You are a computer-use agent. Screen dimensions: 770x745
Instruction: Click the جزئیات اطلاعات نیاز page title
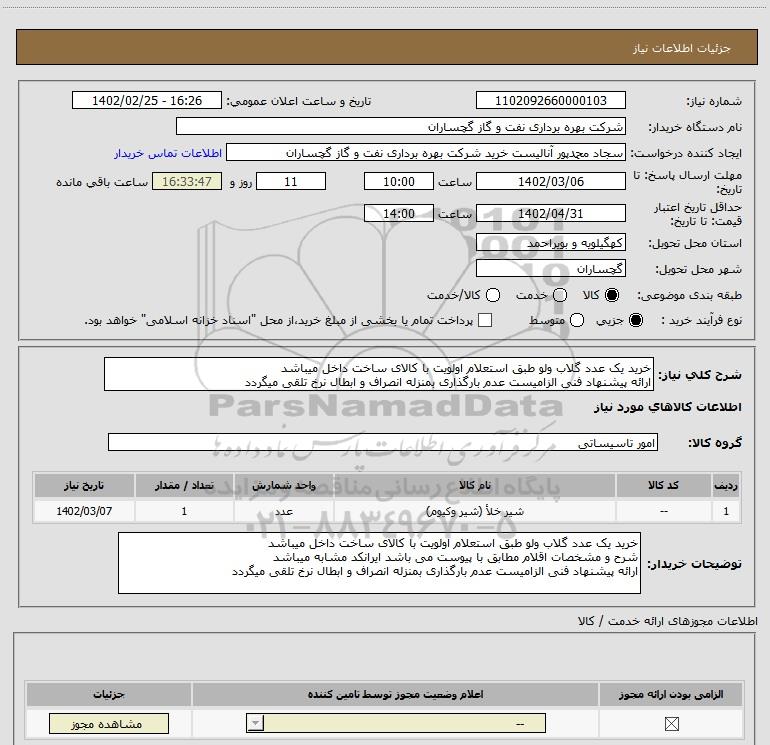(x=682, y=48)
